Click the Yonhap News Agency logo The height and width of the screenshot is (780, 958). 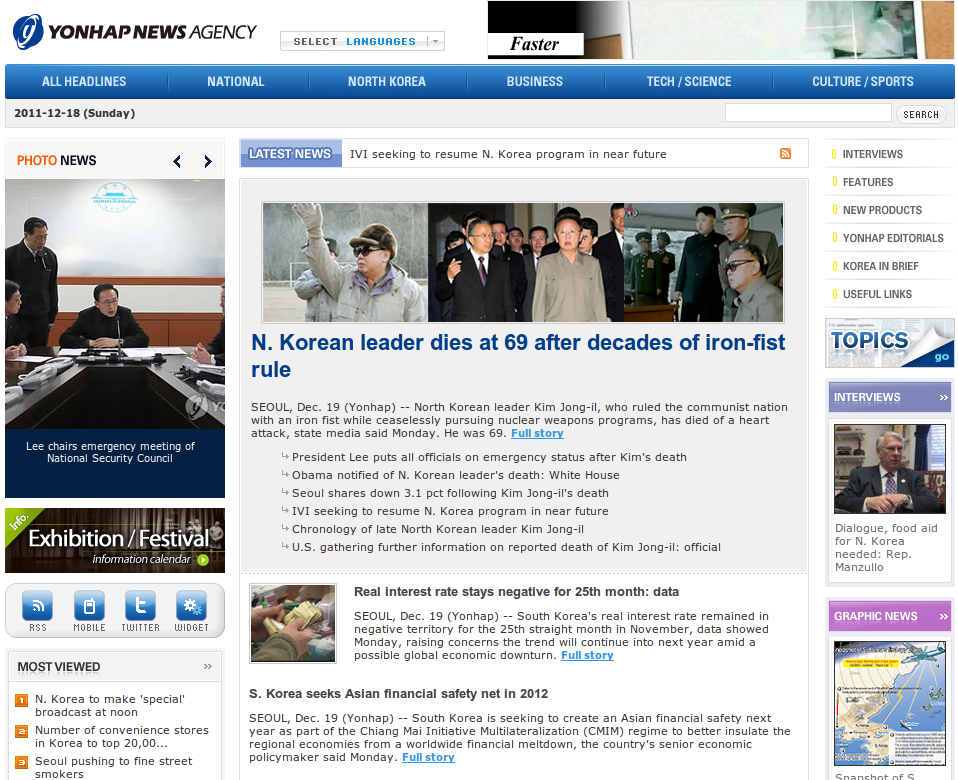pyautogui.click(x=135, y=32)
